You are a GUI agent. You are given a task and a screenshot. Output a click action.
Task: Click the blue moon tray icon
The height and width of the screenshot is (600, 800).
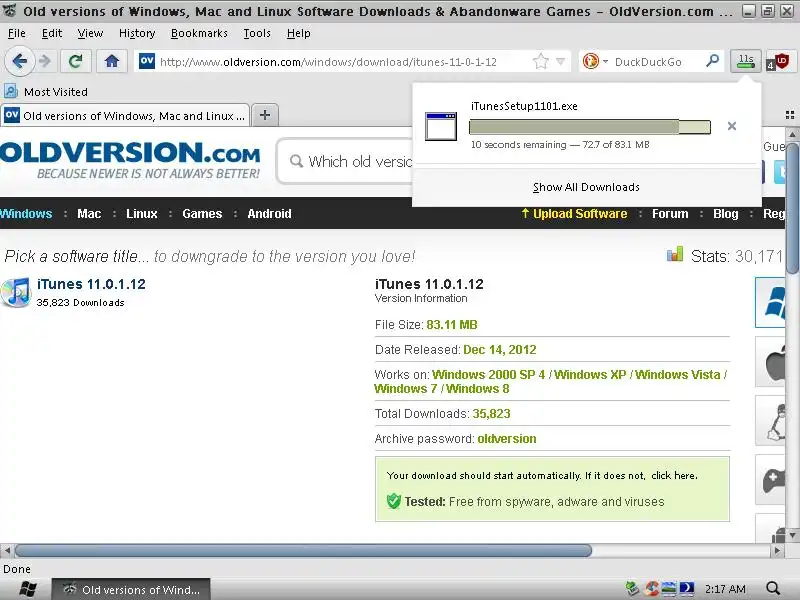(x=687, y=589)
